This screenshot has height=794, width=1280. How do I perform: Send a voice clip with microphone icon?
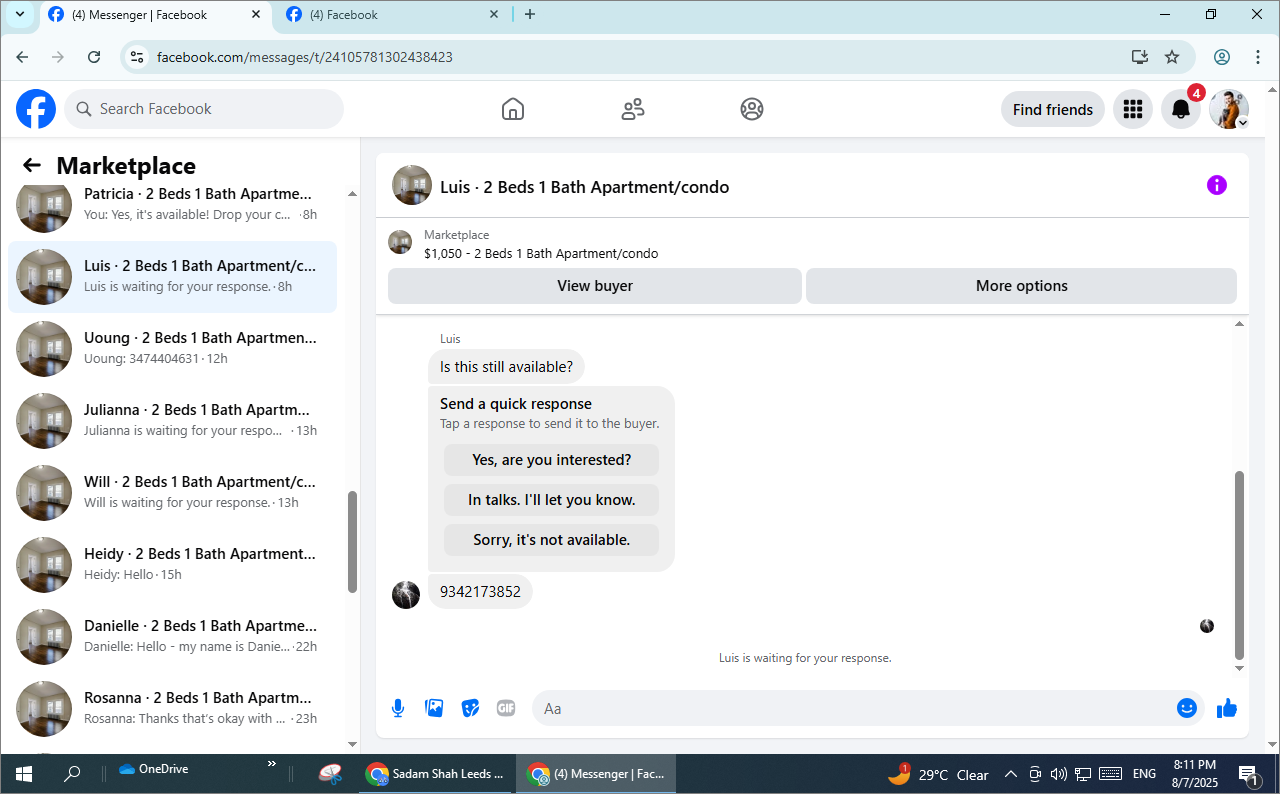click(x=398, y=708)
